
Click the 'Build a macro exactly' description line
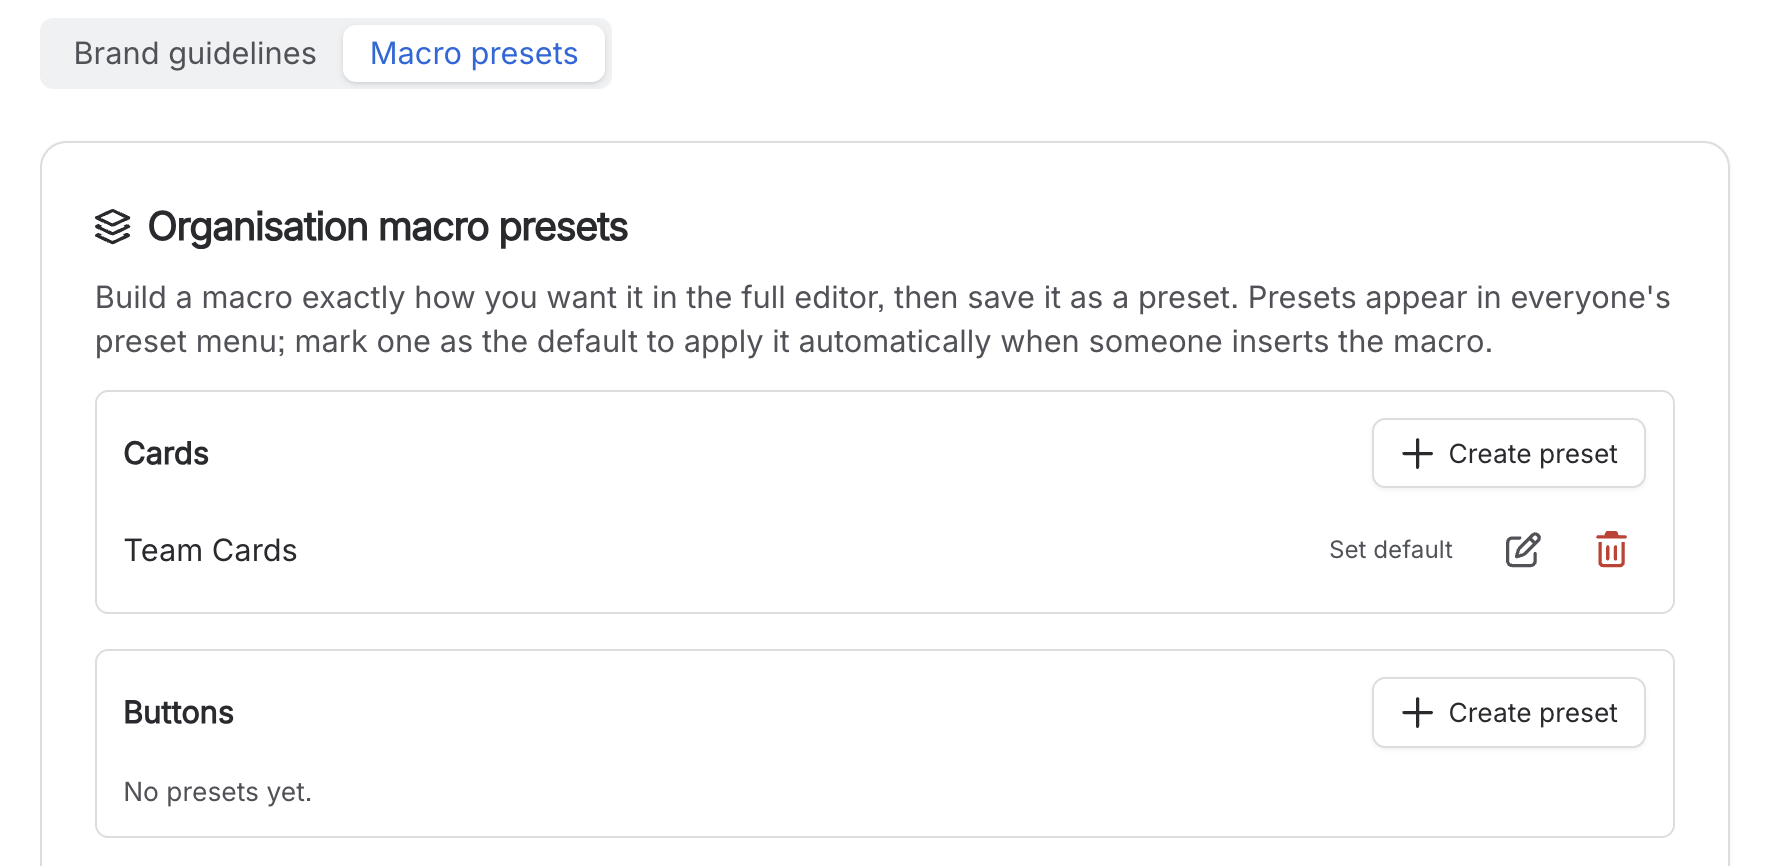[x=882, y=298]
